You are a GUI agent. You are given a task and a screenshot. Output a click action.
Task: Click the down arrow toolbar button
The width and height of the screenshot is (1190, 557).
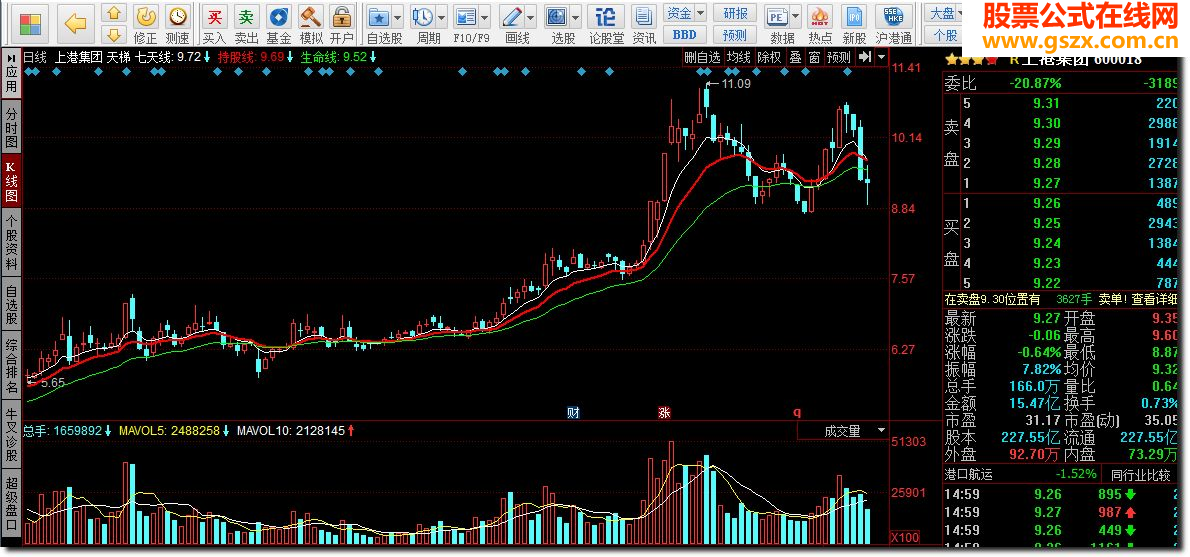click(x=114, y=35)
